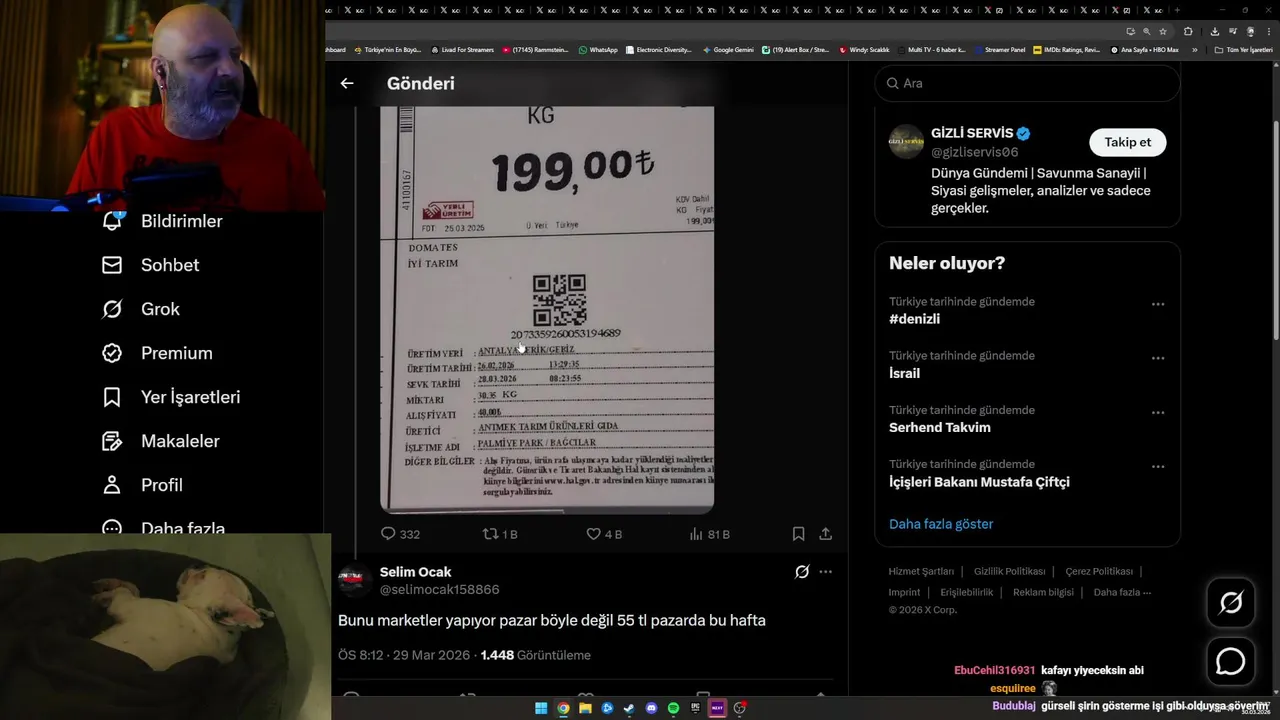Open Chrome extensions puzzle icon

(x=1188, y=31)
